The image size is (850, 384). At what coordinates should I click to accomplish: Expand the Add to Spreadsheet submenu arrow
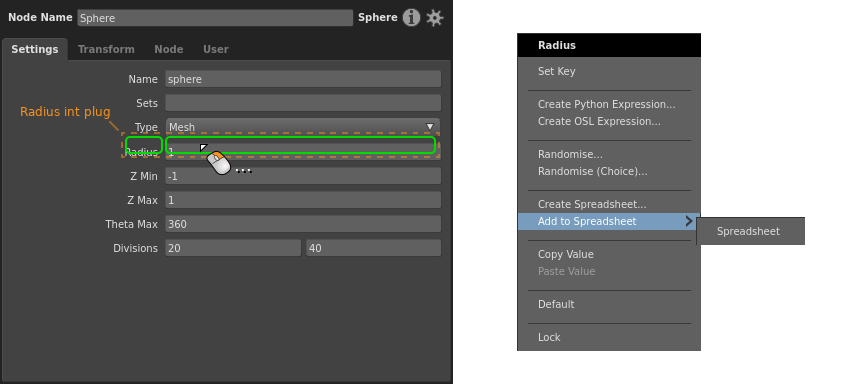(688, 221)
